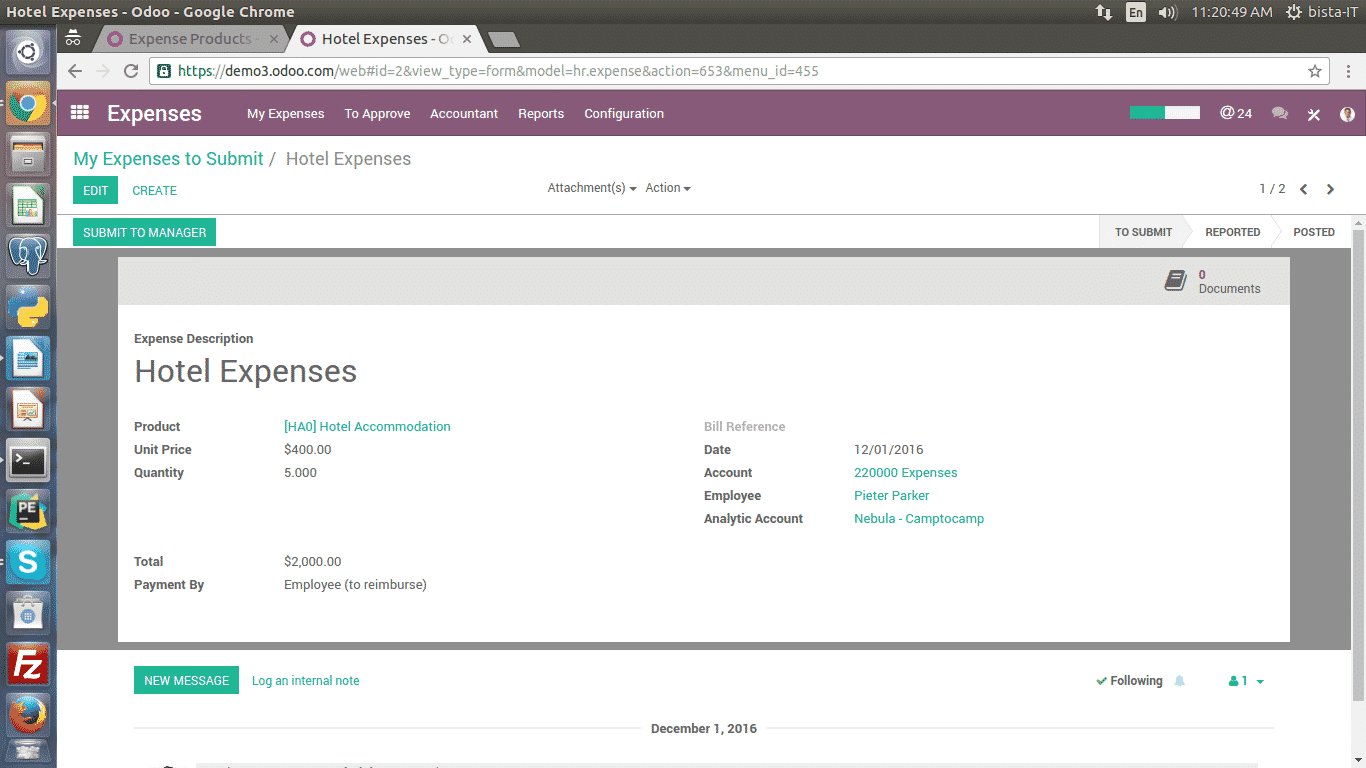Open LibreOffice Impress dock icon
This screenshot has height=768, width=1366.
[x=28, y=410]
